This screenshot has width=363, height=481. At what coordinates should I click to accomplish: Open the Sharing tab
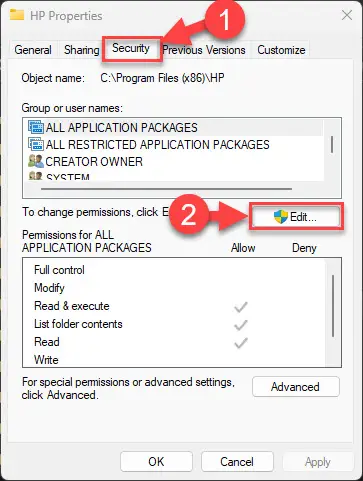(82, 50)
